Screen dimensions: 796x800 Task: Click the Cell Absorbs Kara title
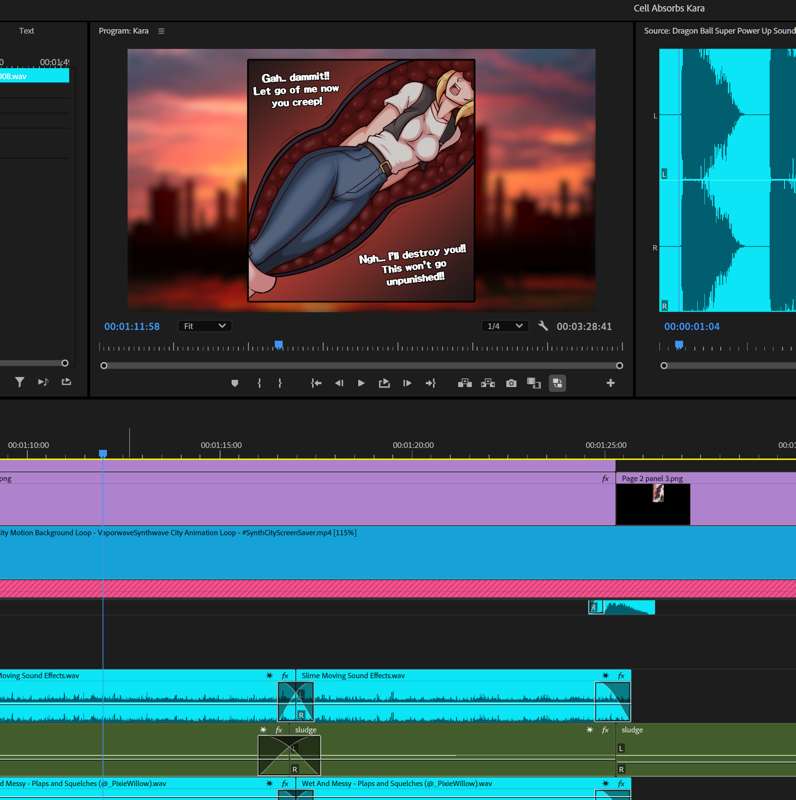[669, 8]
